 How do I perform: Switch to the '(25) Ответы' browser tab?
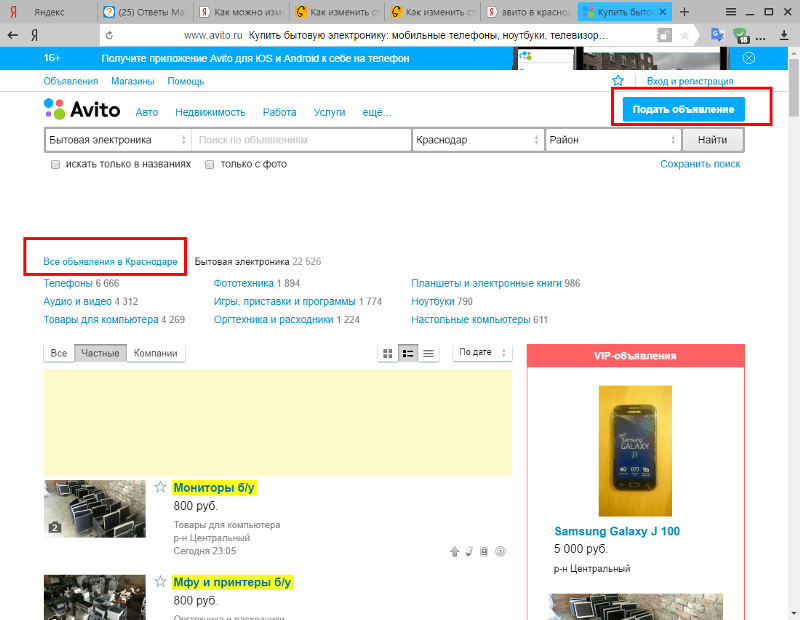coord(145,12)
